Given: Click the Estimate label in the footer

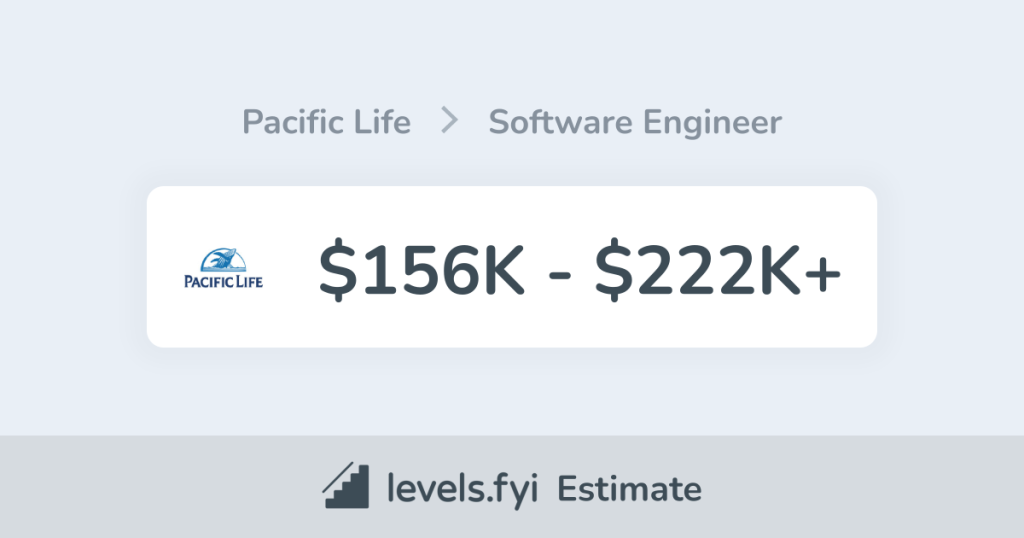Looking at the screenshot, I should [629, 489].
